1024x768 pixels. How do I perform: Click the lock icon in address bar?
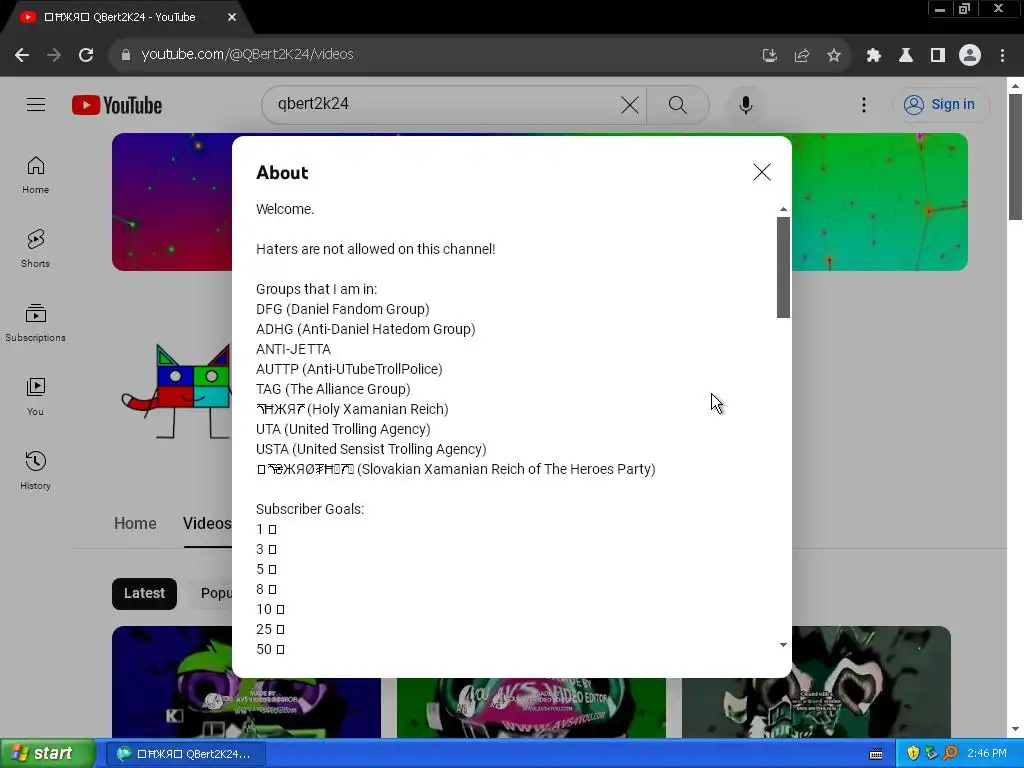[126, 55]
